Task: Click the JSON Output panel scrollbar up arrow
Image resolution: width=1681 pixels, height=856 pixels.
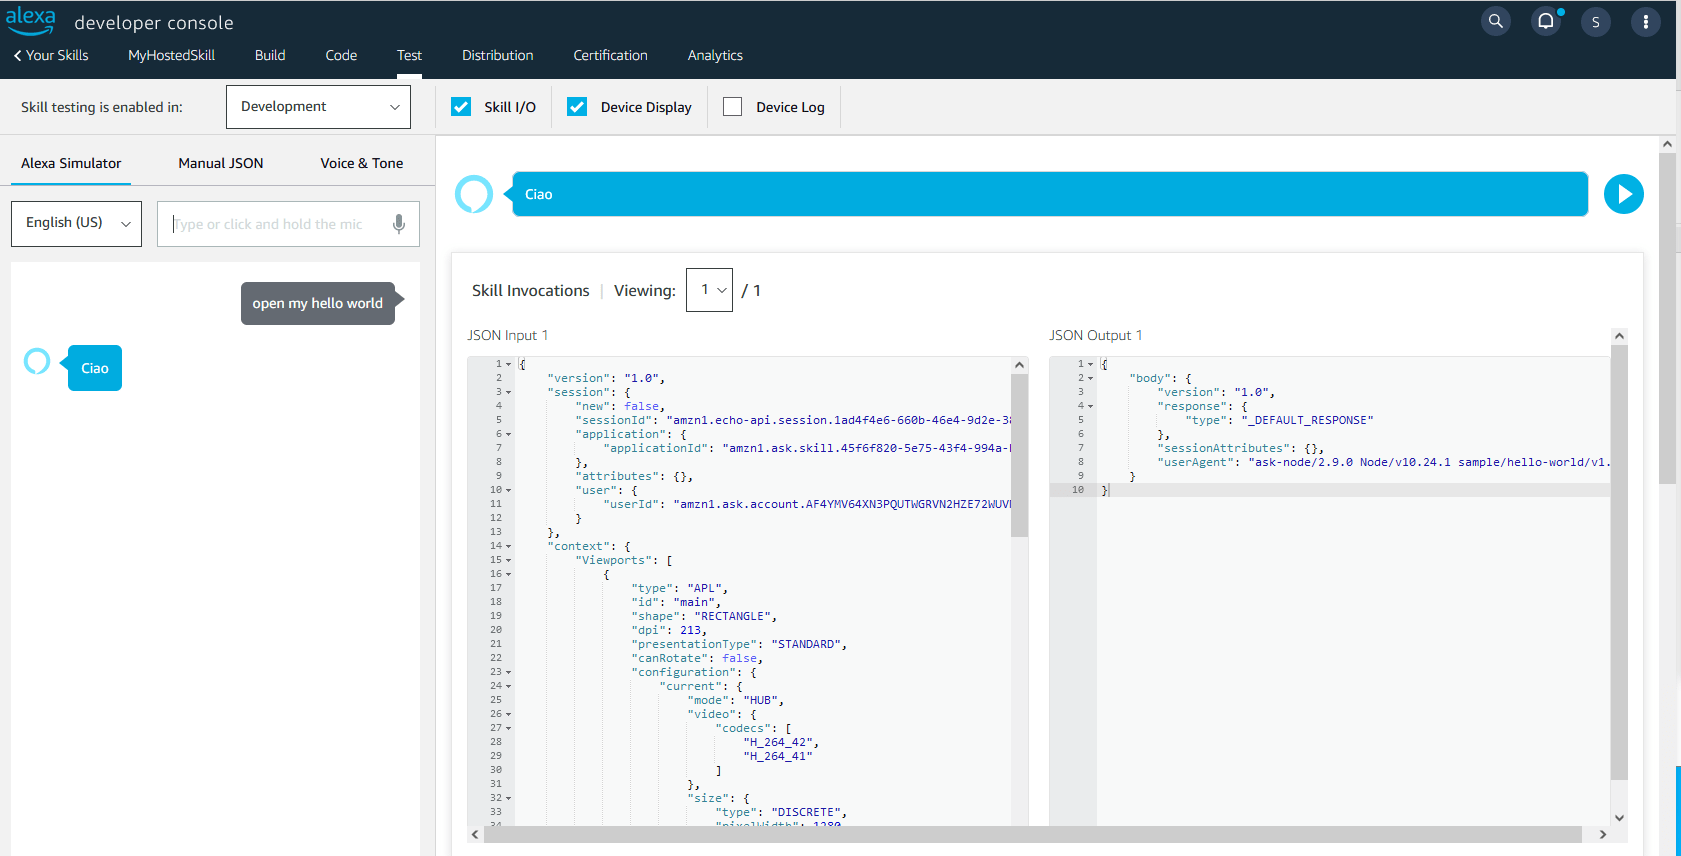Action: pyautogui.click(x=1619, y=336)
